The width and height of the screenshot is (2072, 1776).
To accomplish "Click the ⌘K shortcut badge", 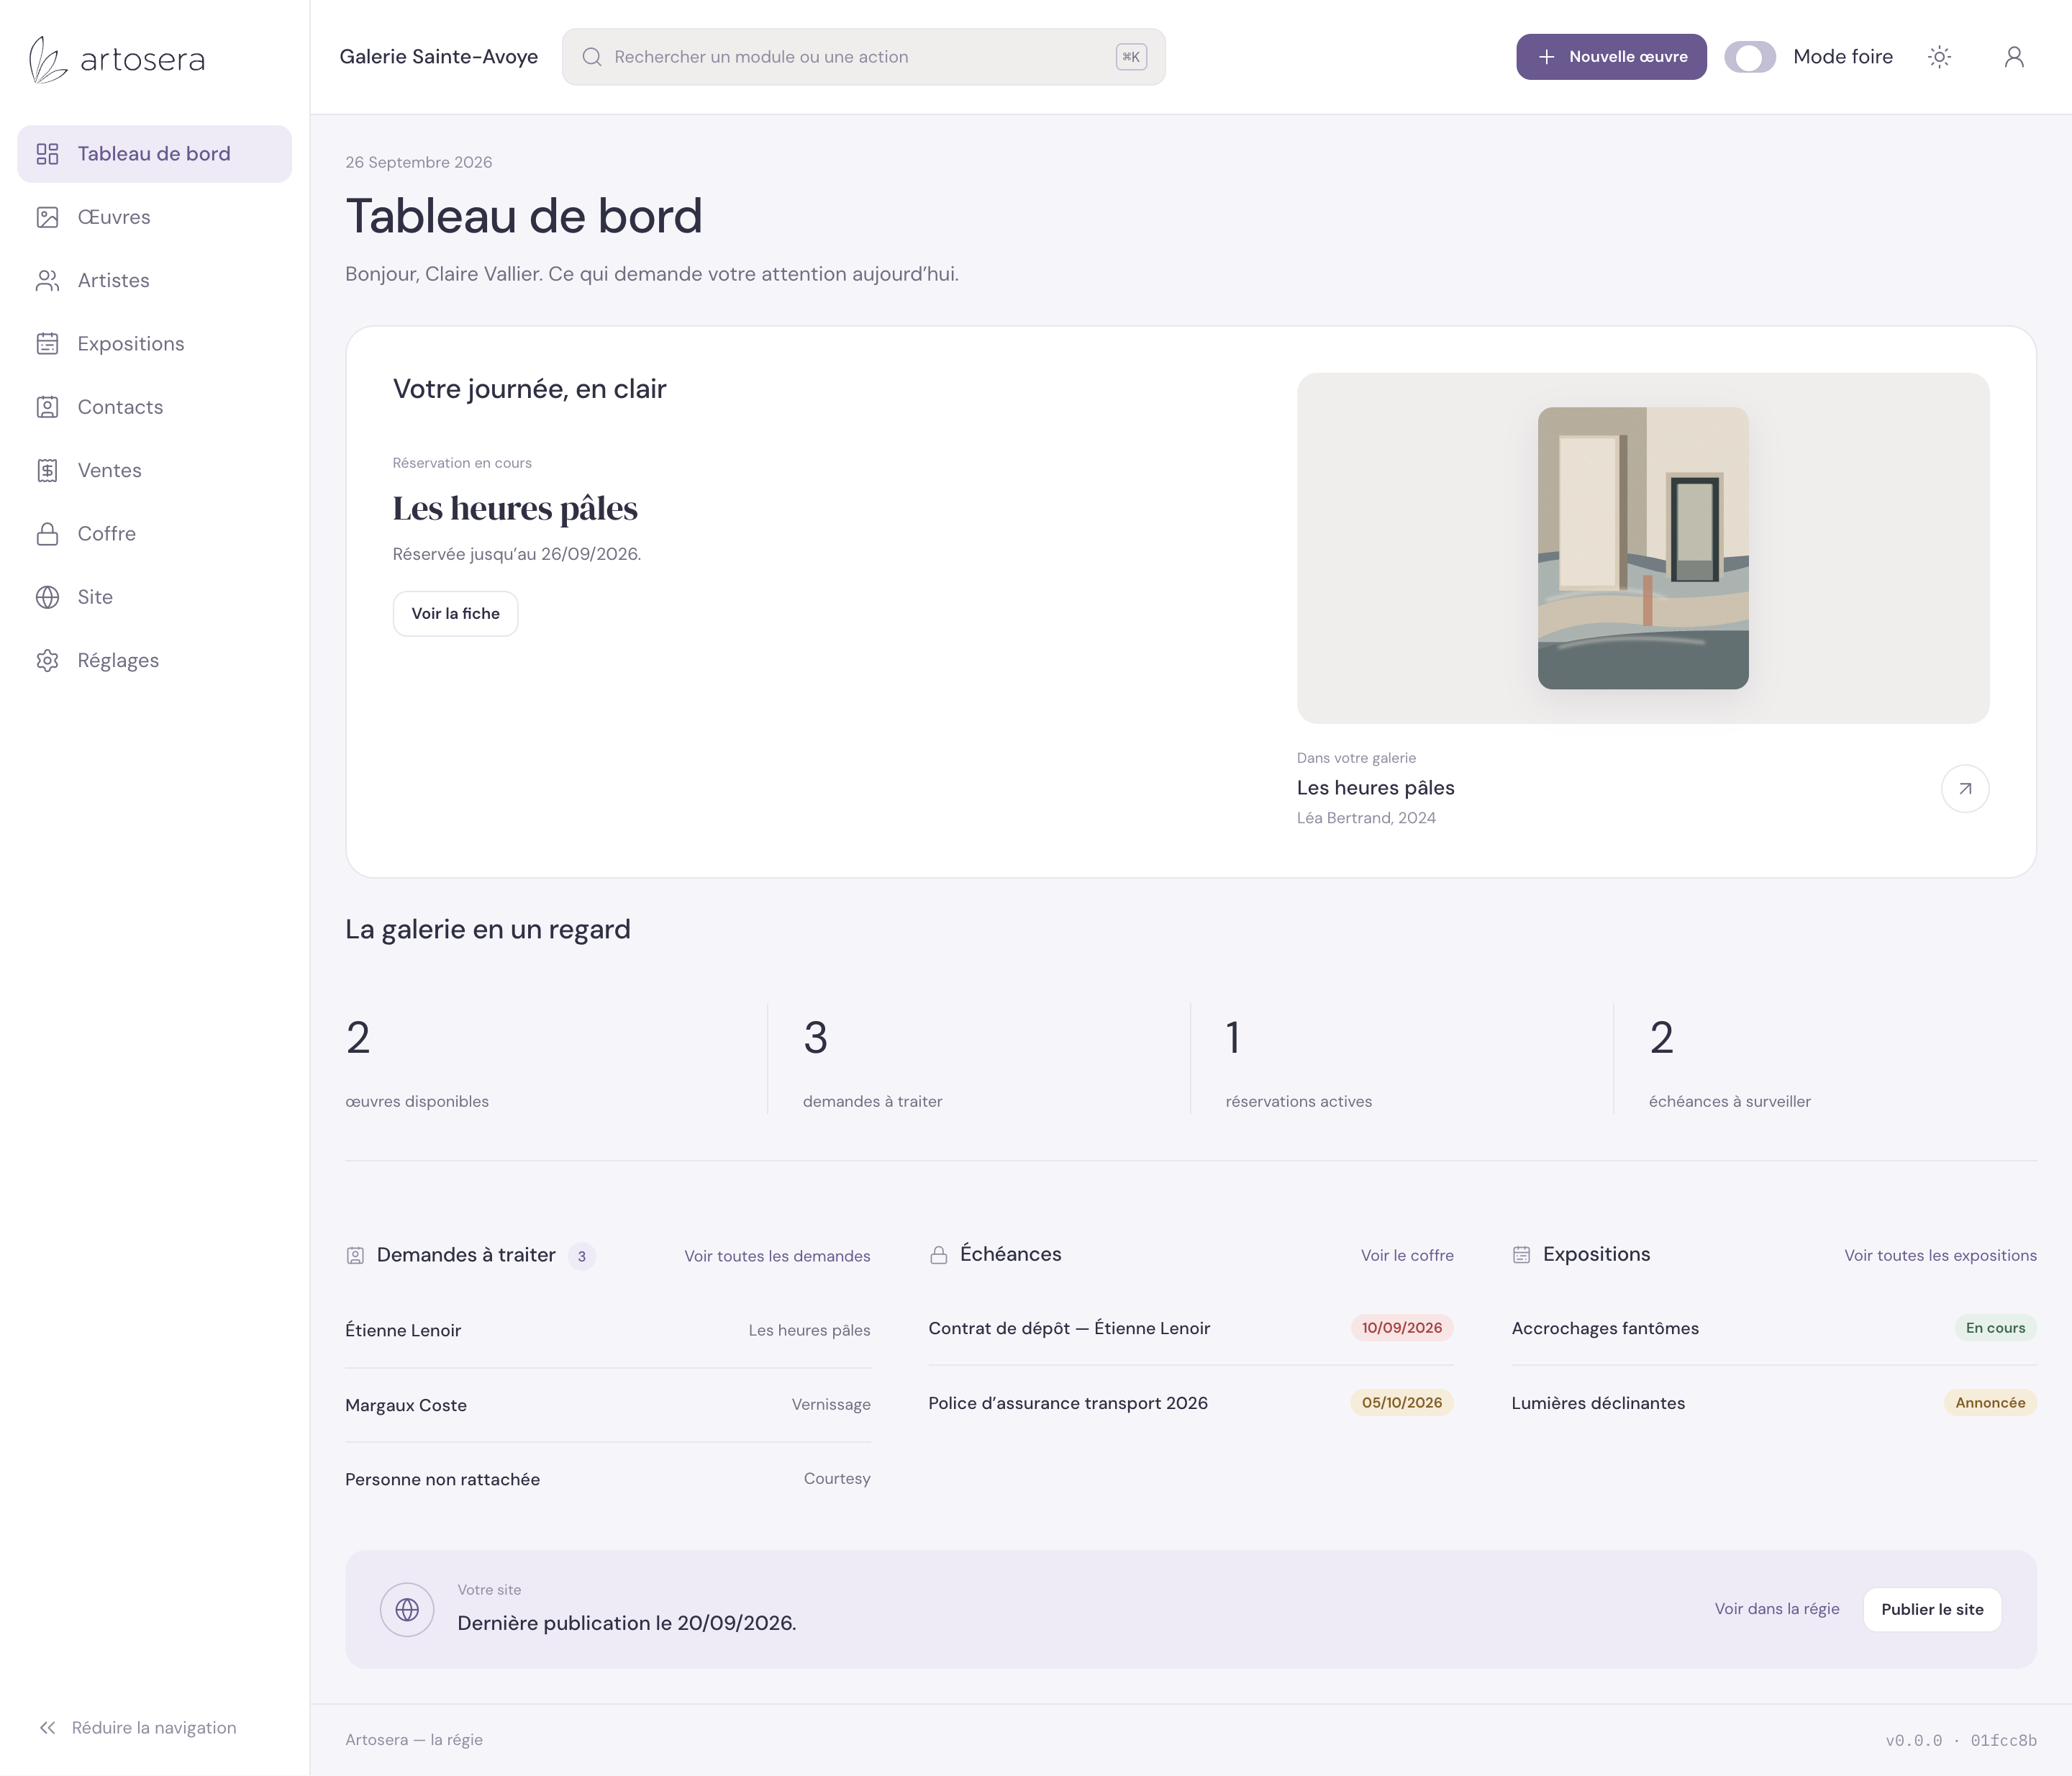I will point(1131,57).
